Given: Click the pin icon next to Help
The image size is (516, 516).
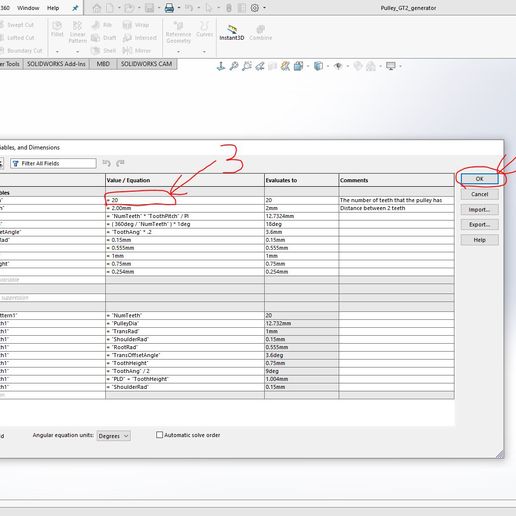Looking at the screenshot, I should [x=75, y=8].
